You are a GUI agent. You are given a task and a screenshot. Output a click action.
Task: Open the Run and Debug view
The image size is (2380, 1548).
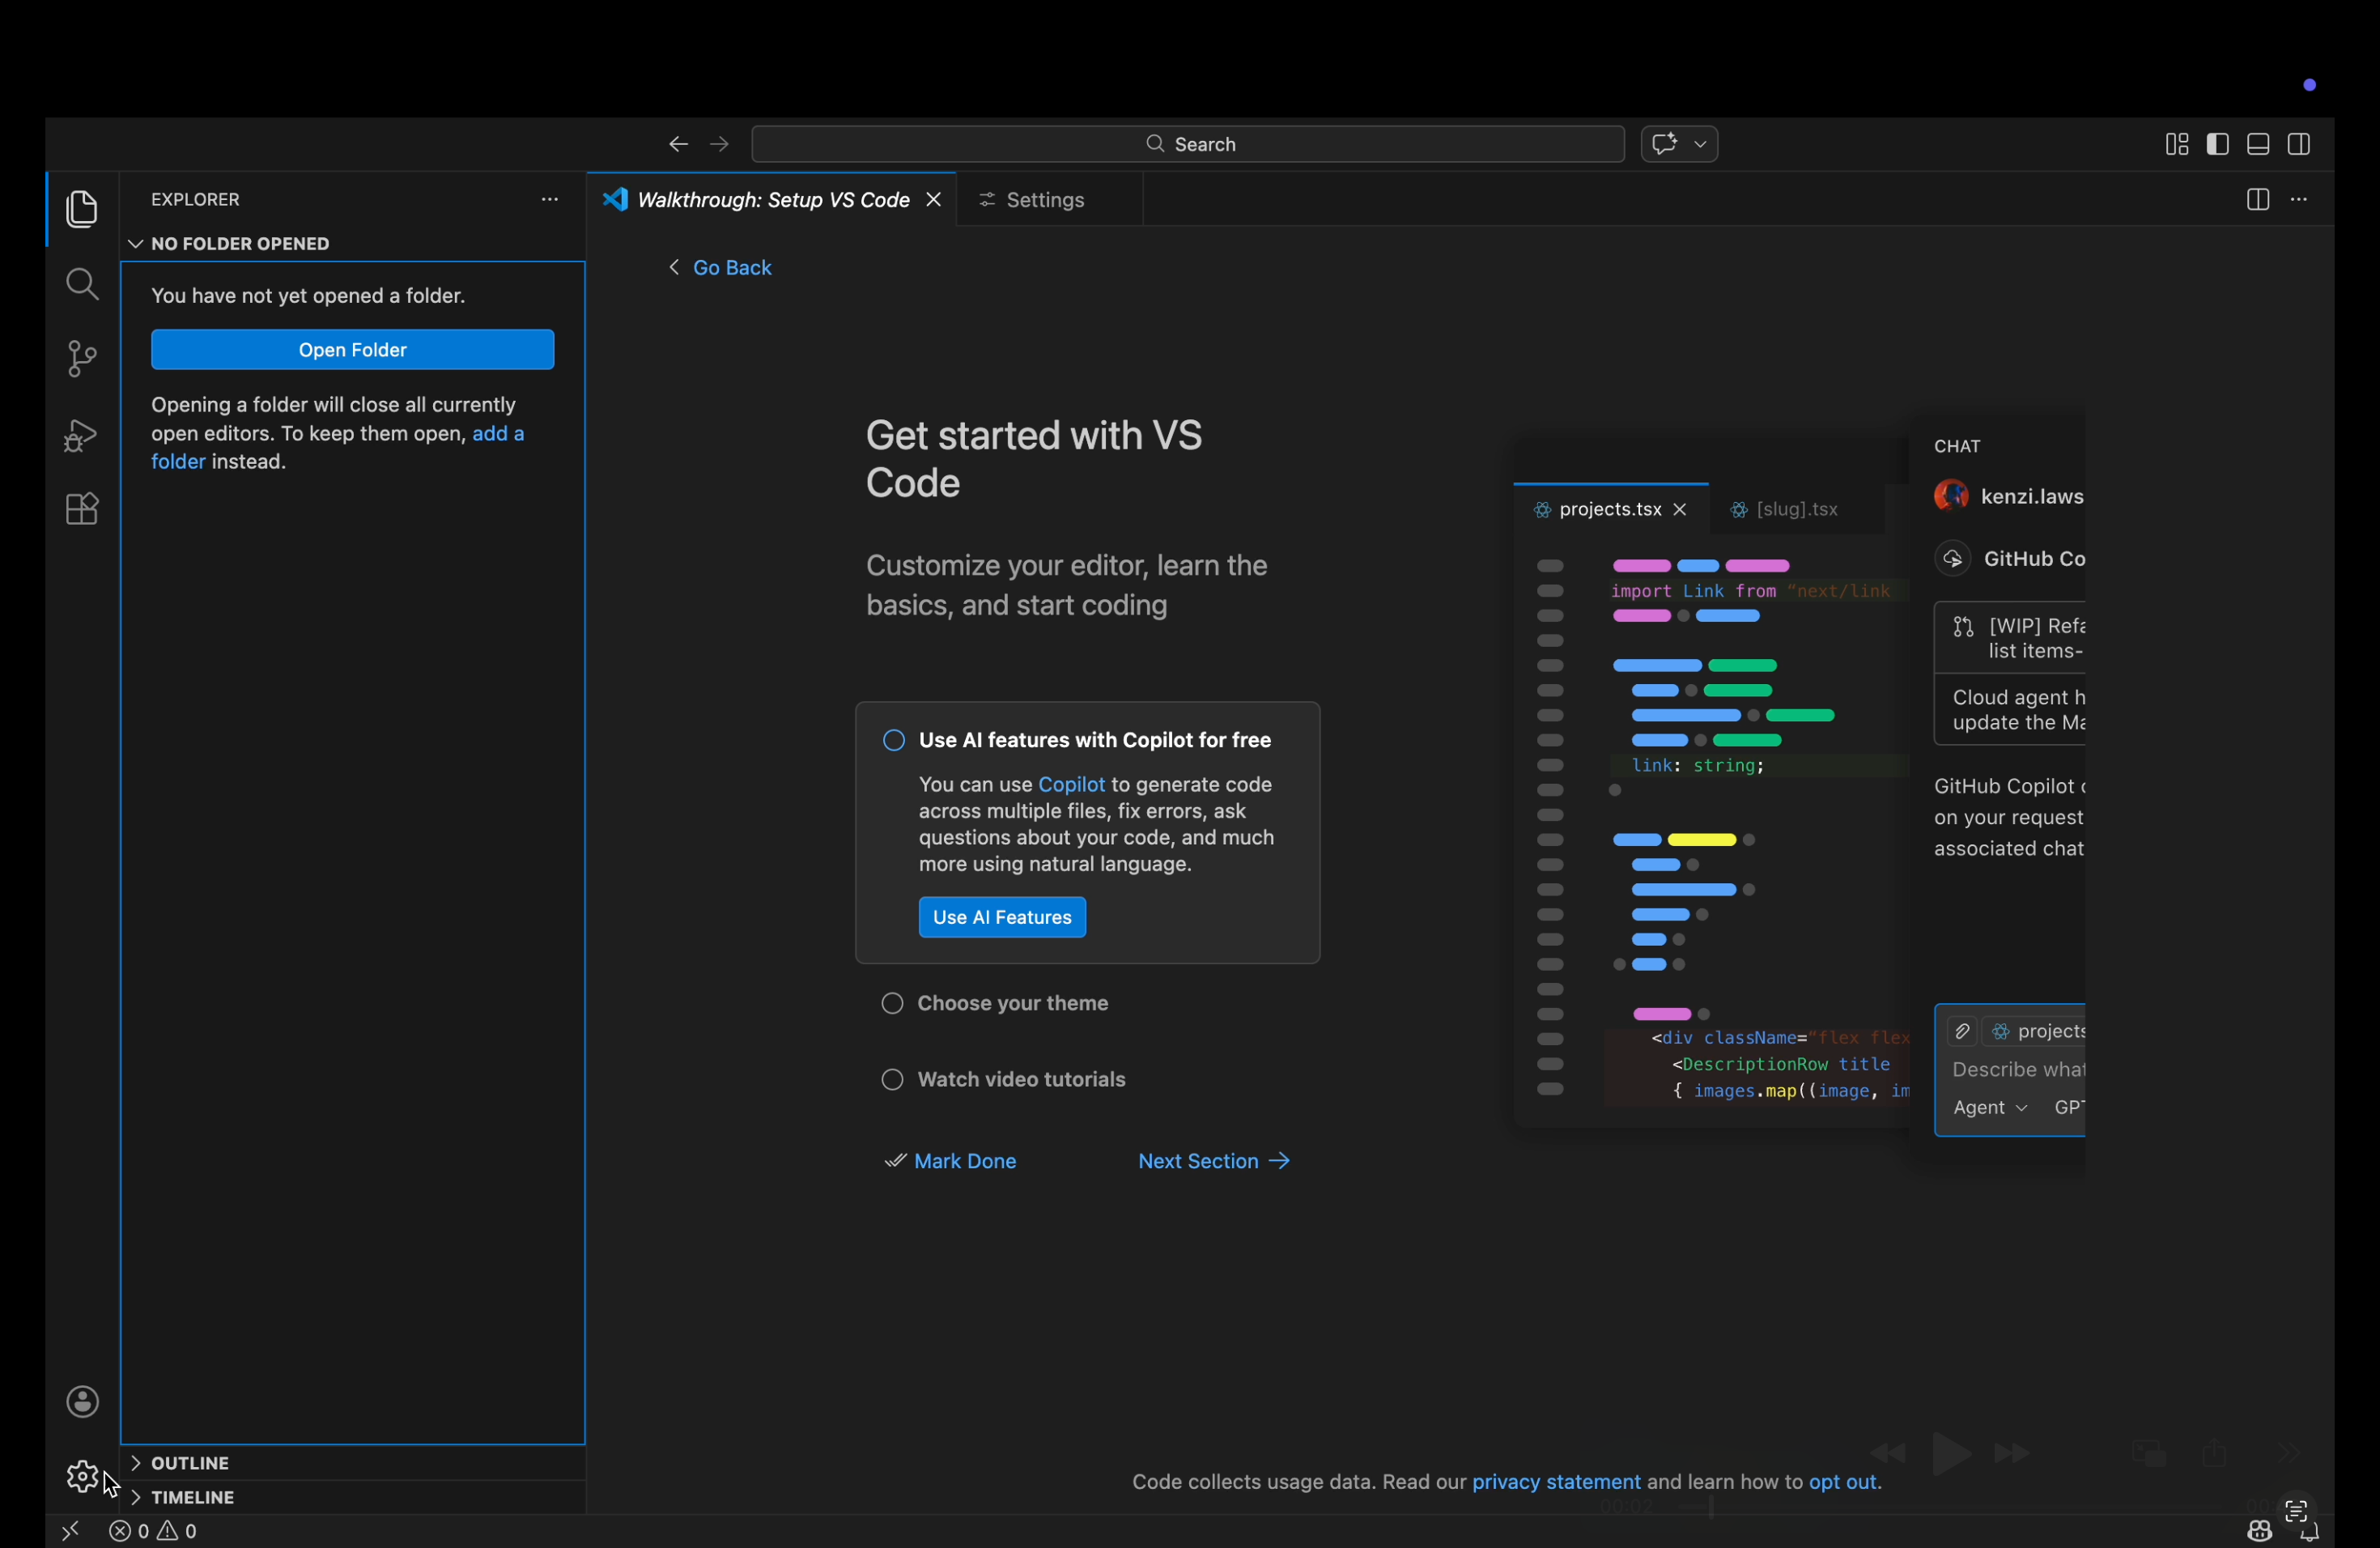pos(82,435)
